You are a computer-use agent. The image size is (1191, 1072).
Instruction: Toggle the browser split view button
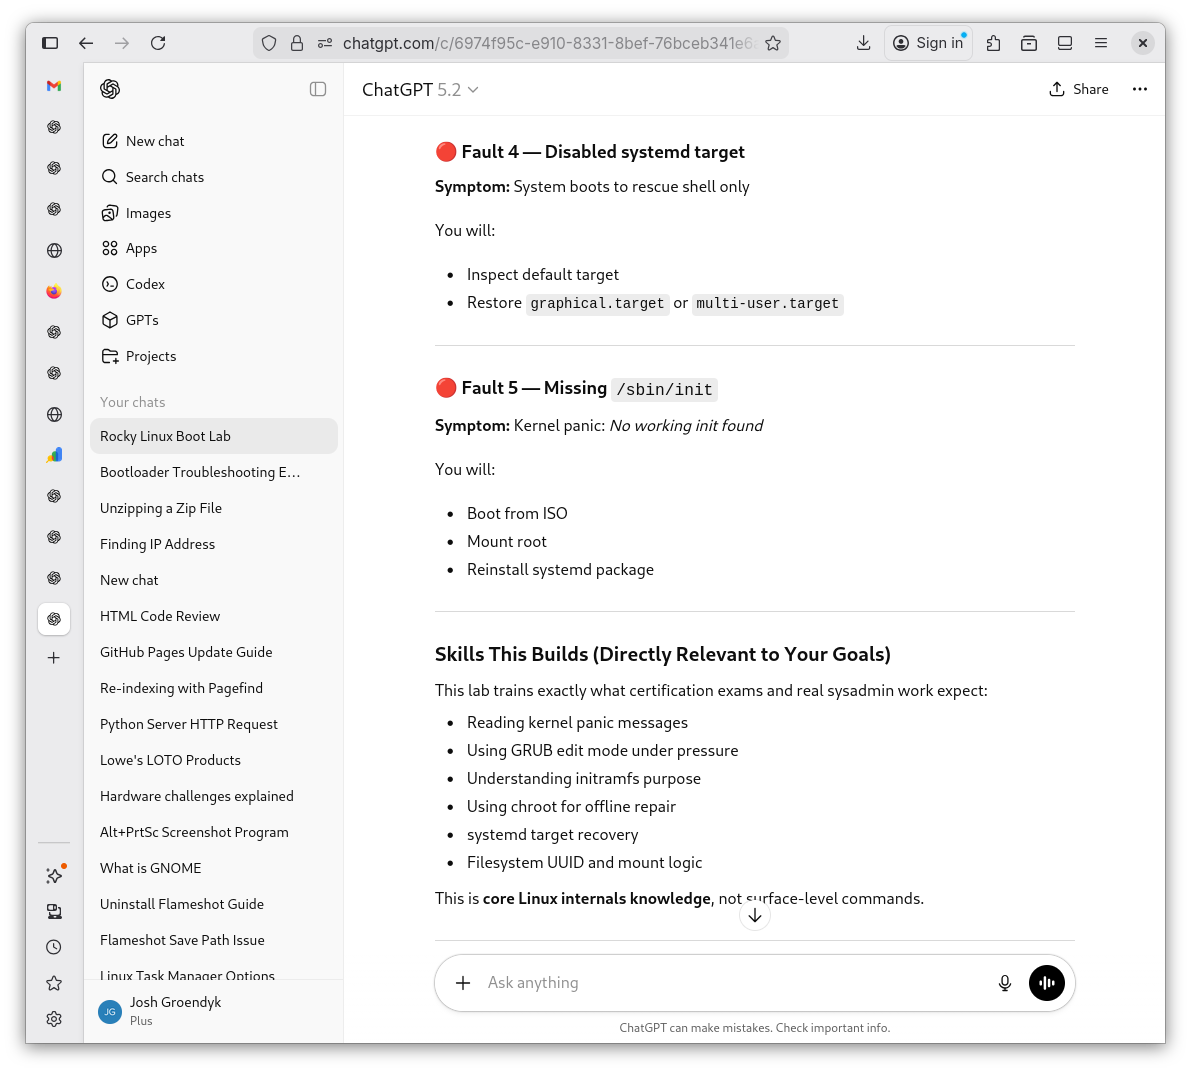pos(1065,43)
